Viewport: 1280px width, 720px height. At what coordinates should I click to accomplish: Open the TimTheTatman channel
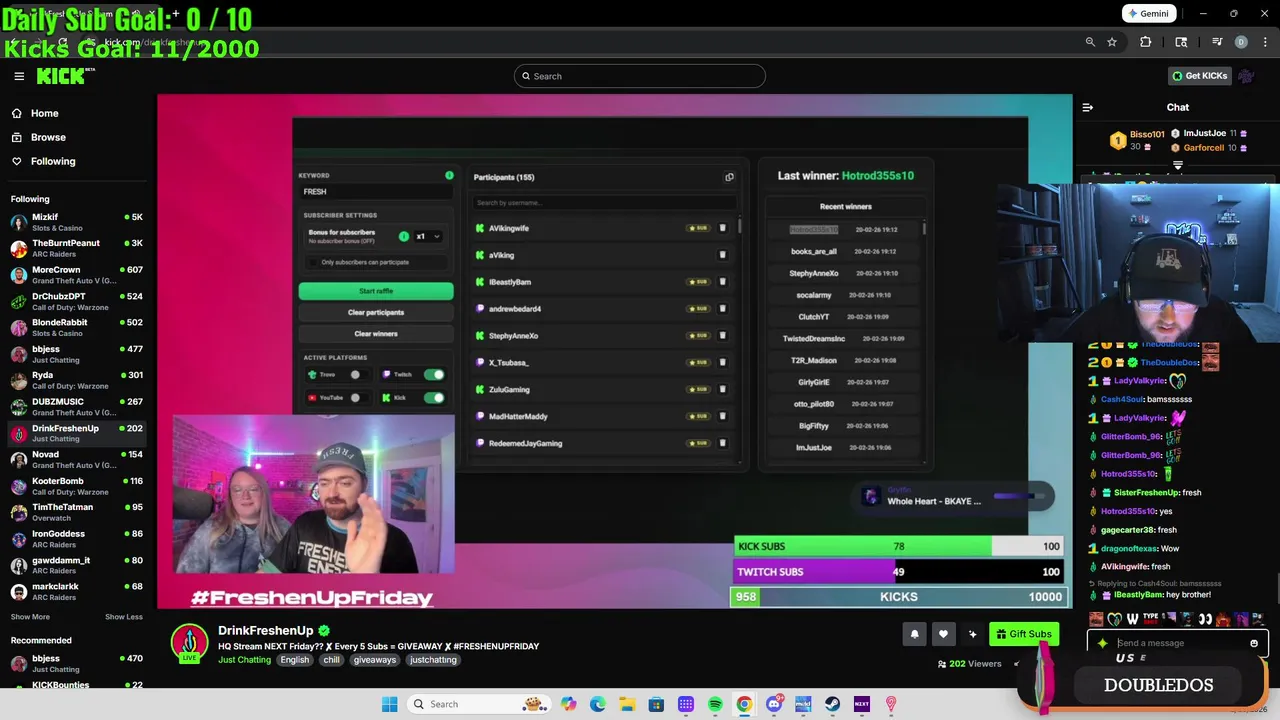pyautogui.click(x=78, y=512)
